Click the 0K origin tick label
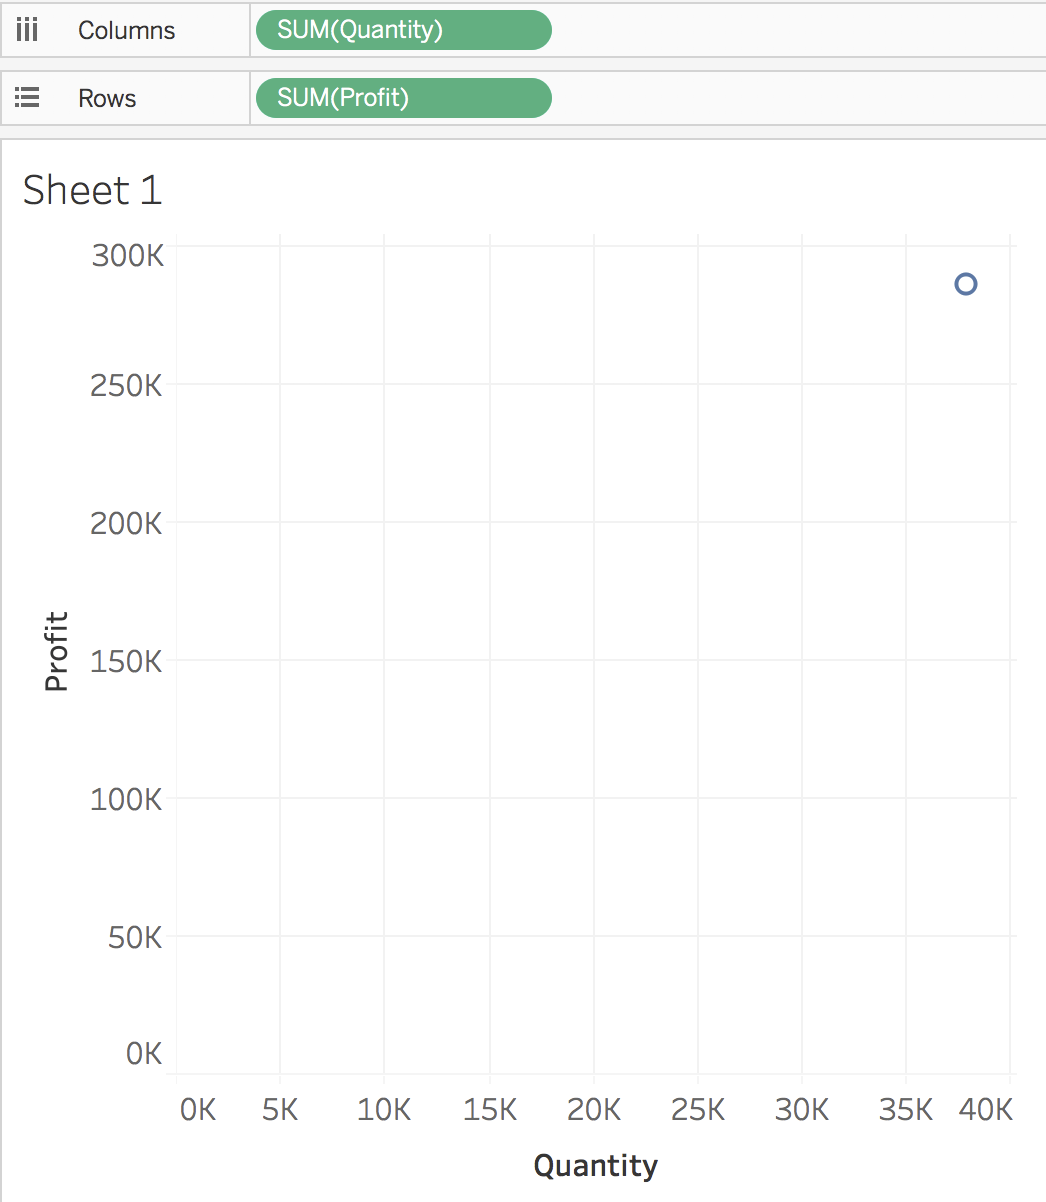Viewport: 1046px width, 1202px height. point(143,1053)
